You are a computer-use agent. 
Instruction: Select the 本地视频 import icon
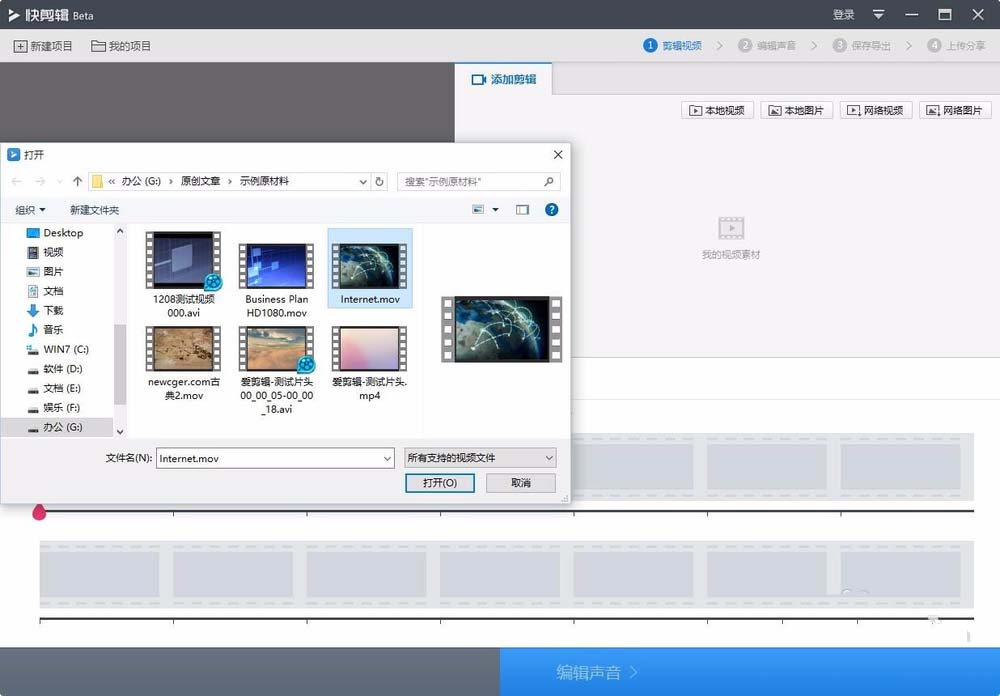pos(716,110)
